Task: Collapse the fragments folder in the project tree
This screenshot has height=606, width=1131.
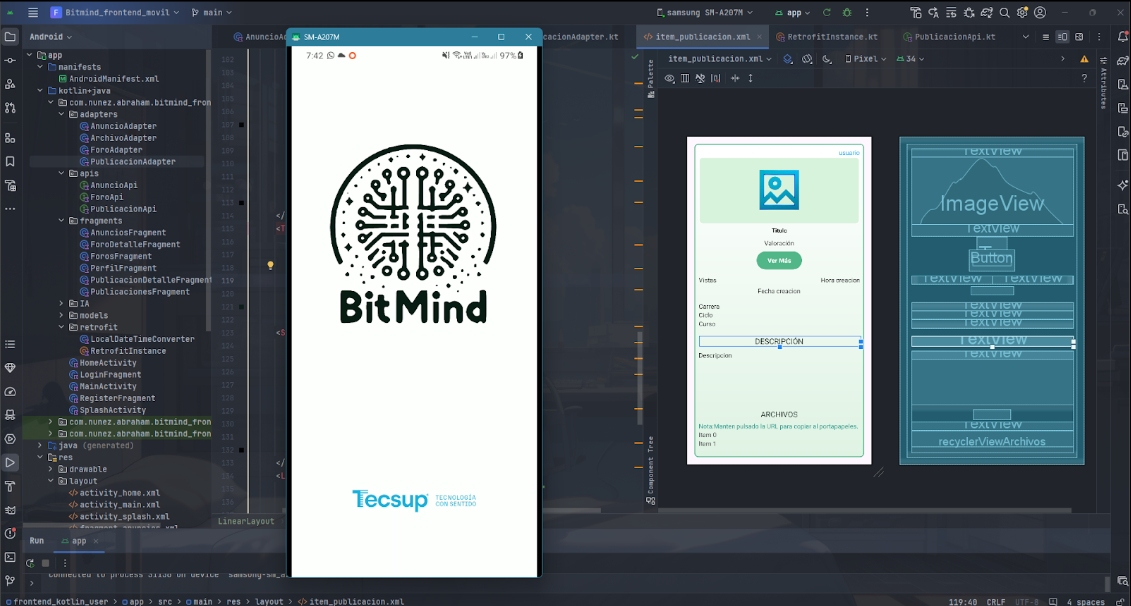Action: pyautogui.click(x=59, y=220)
